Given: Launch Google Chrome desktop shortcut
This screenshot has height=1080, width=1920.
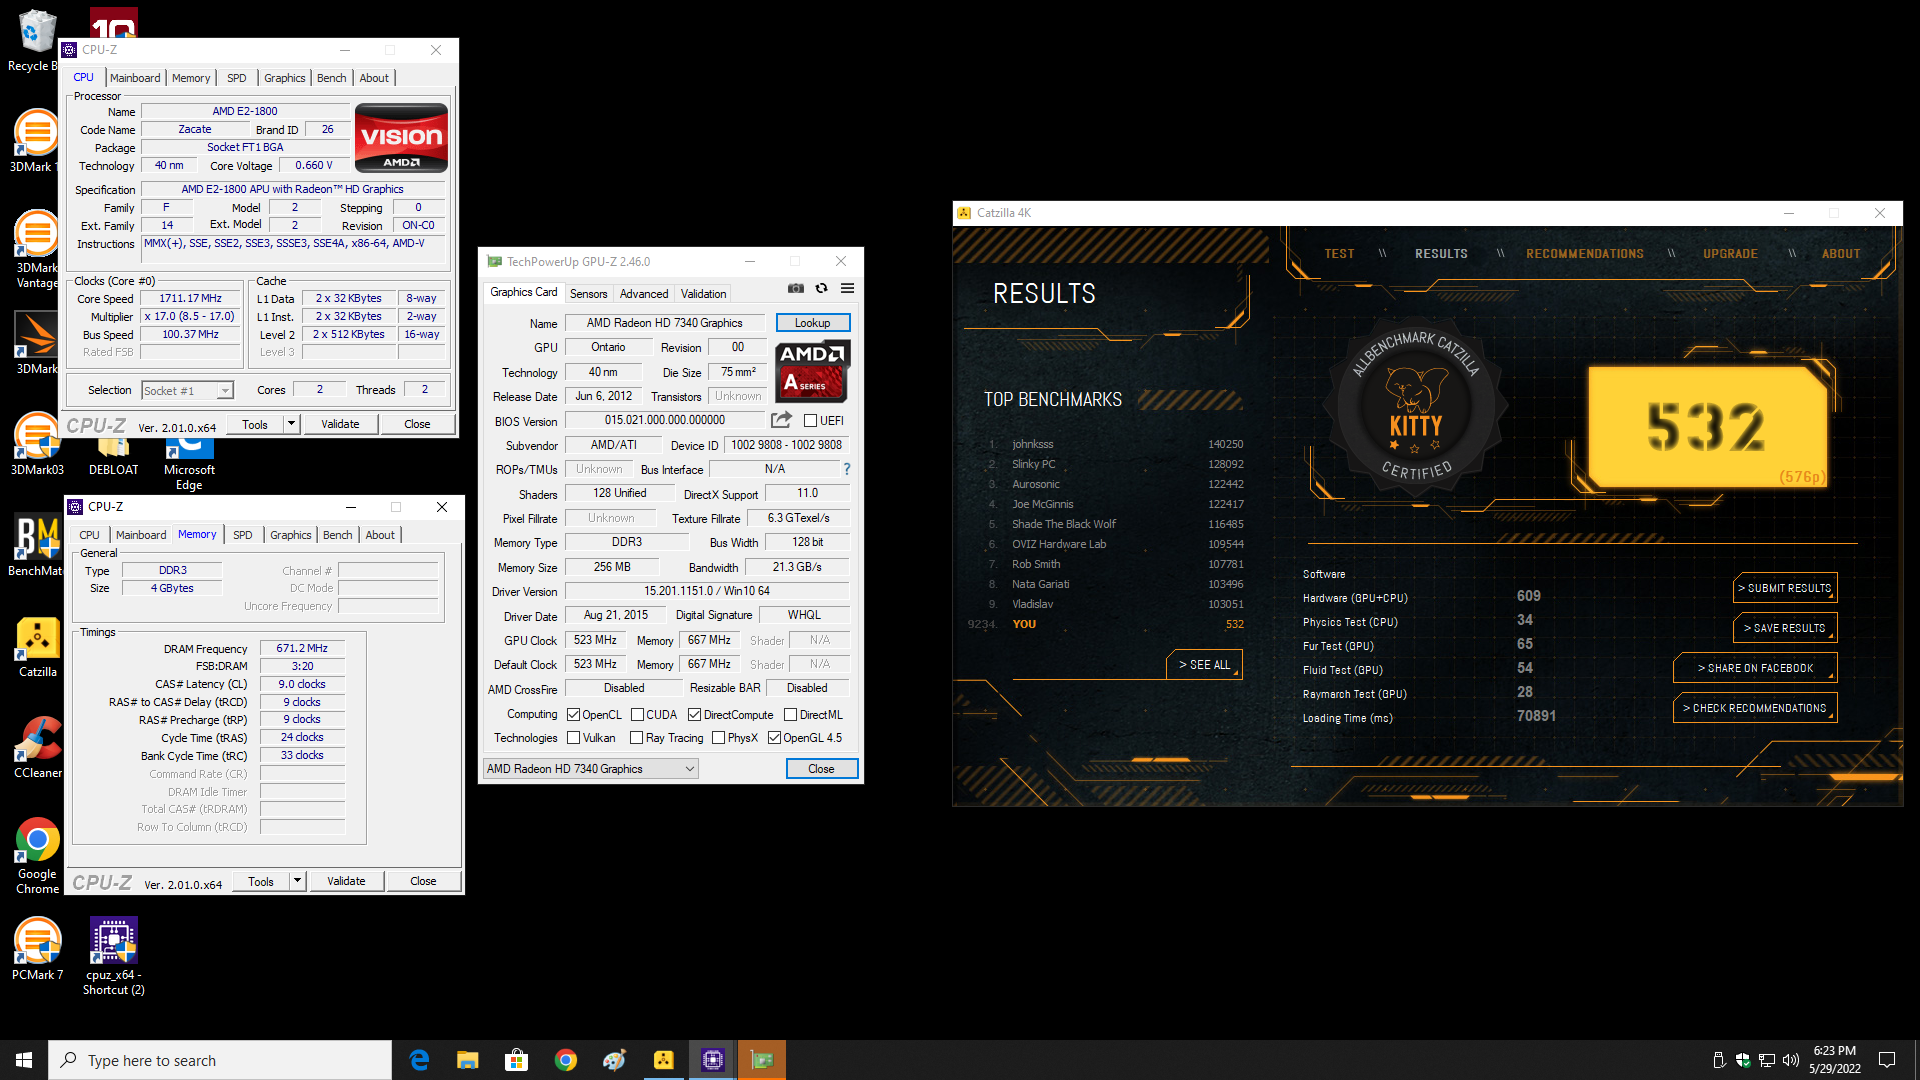Looking at the screenshot, I should [x=37, y=856].
